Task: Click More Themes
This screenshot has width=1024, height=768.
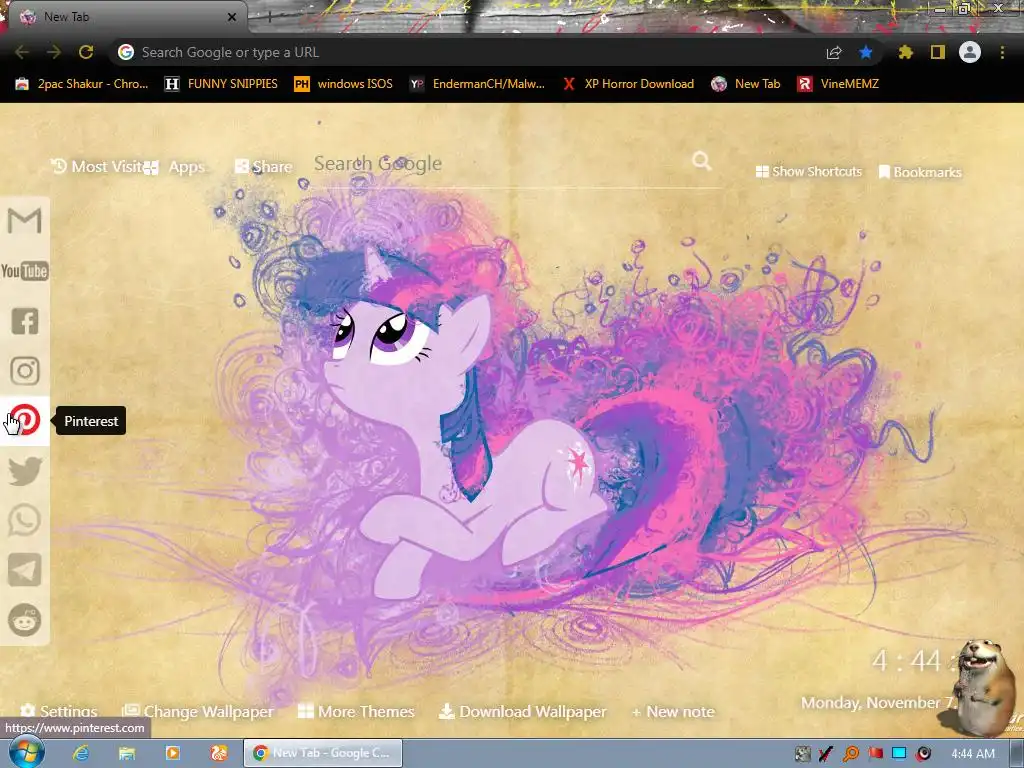Action: click(356, 711)
